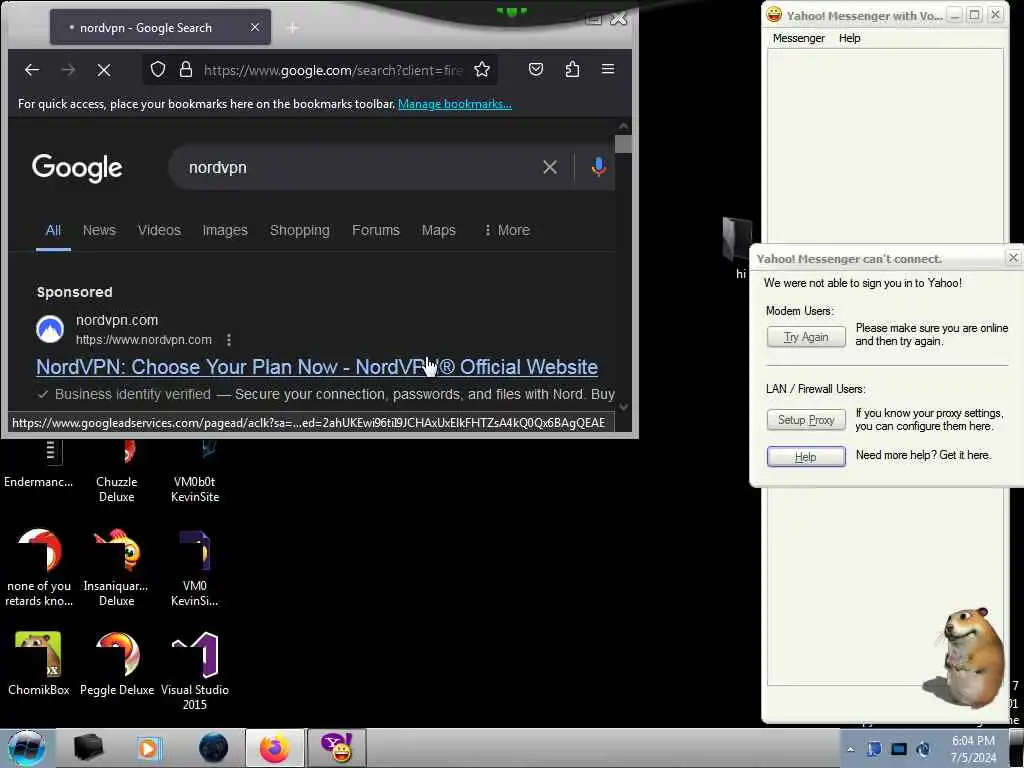Open Peggle Deluxe desktop icon

click(117, 664)
